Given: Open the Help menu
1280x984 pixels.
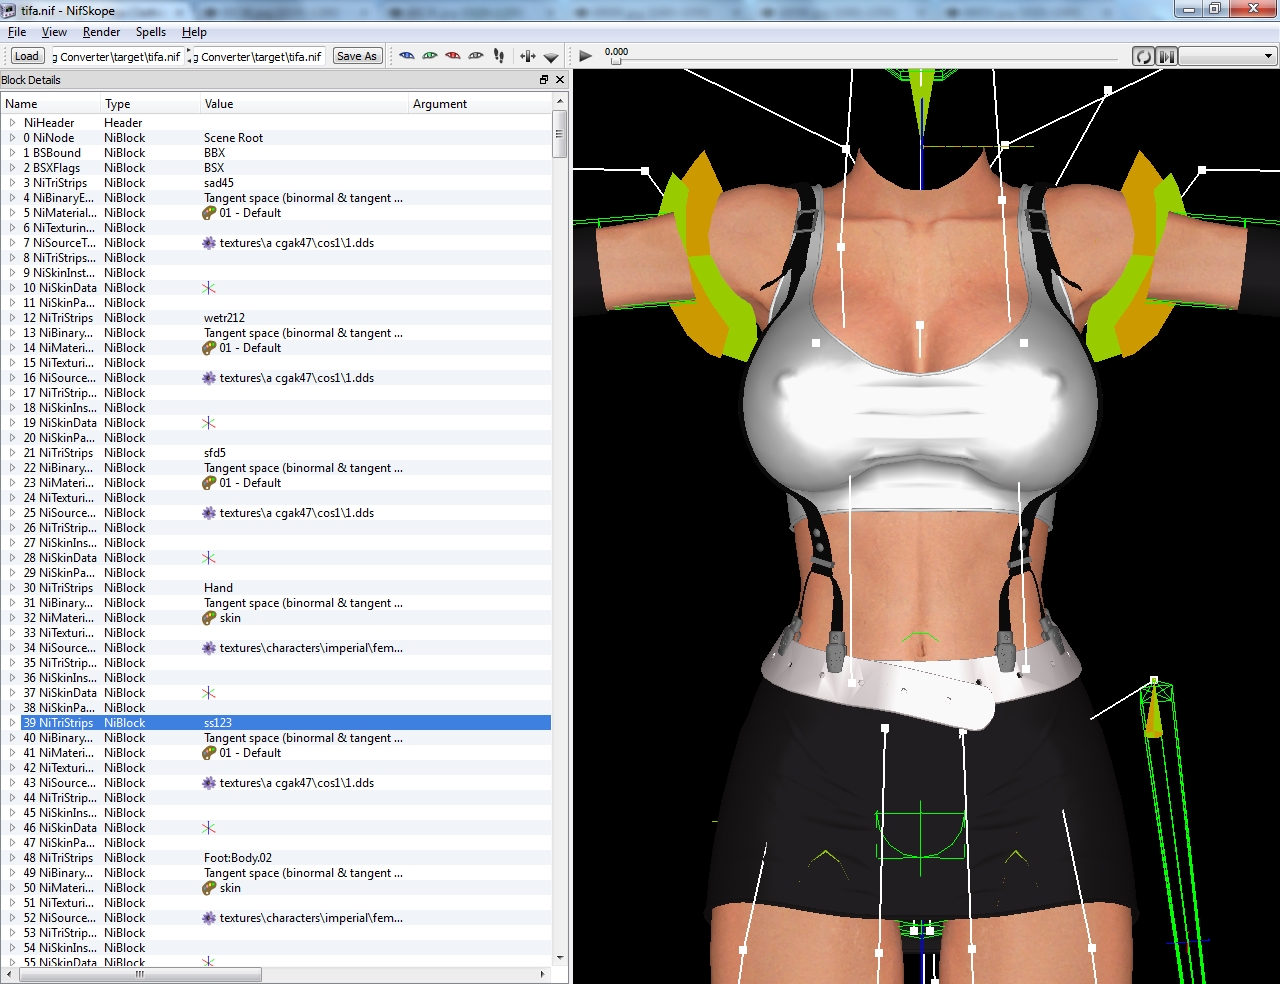Looking at the screenshot, I should click(194, 32).
